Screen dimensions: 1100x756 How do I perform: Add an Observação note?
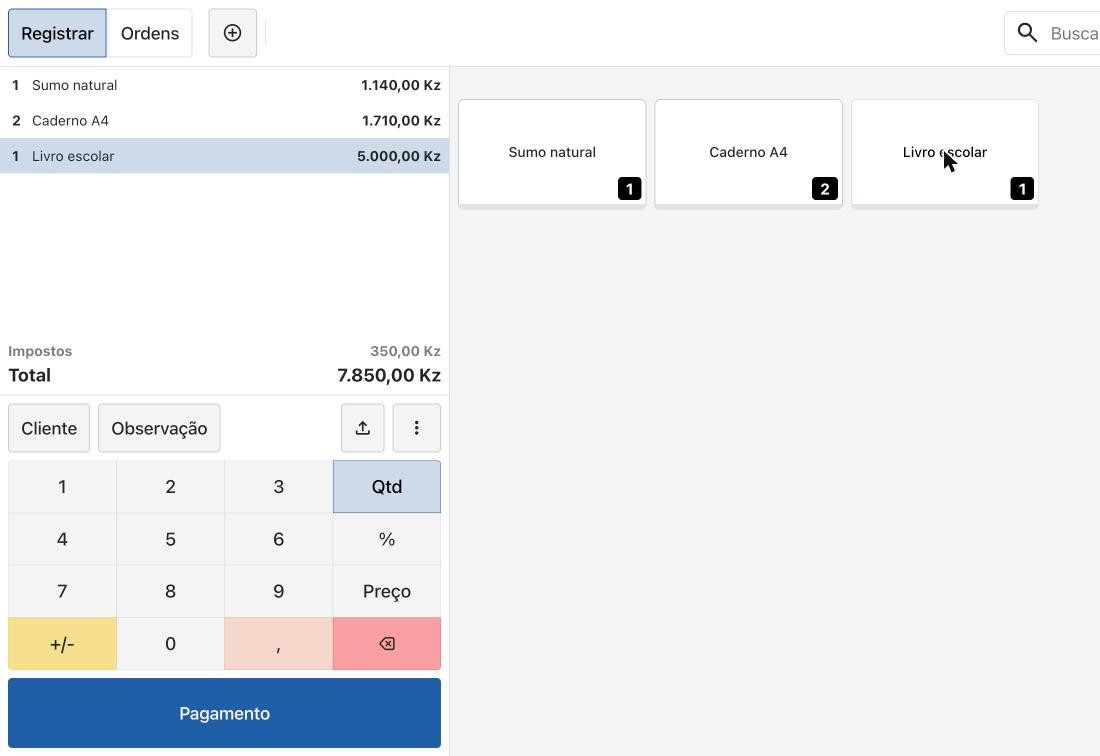click(159, 428)
